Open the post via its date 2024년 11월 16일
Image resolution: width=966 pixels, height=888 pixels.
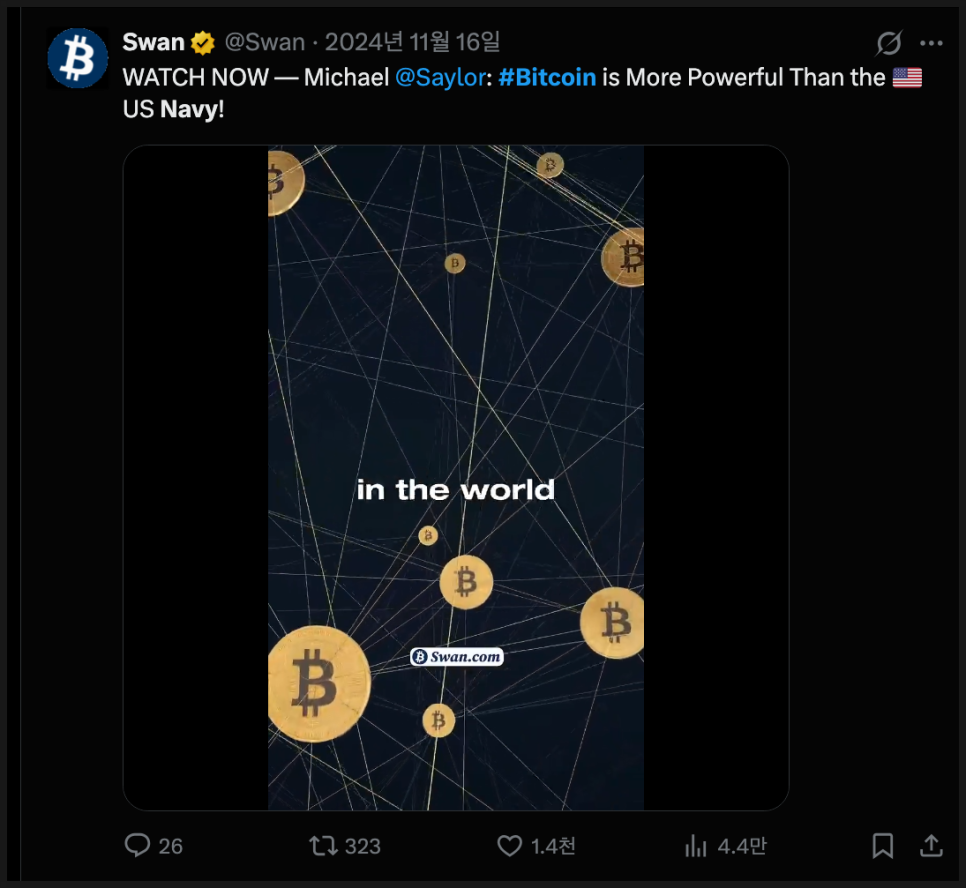point(412,42)
